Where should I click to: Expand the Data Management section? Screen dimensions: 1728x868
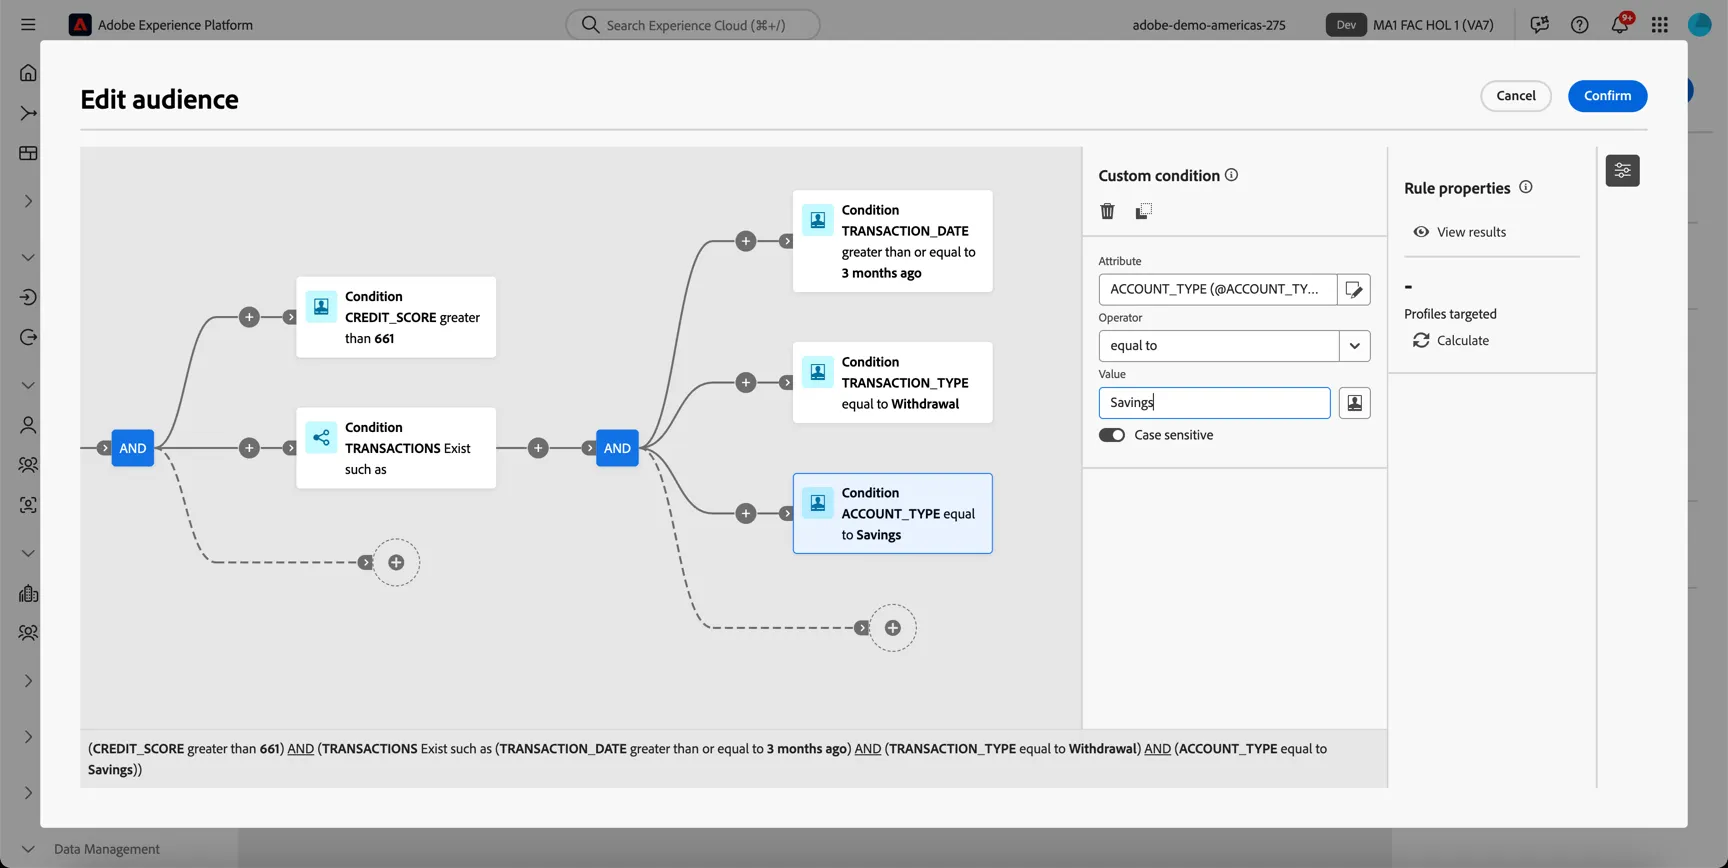(28, 849)
